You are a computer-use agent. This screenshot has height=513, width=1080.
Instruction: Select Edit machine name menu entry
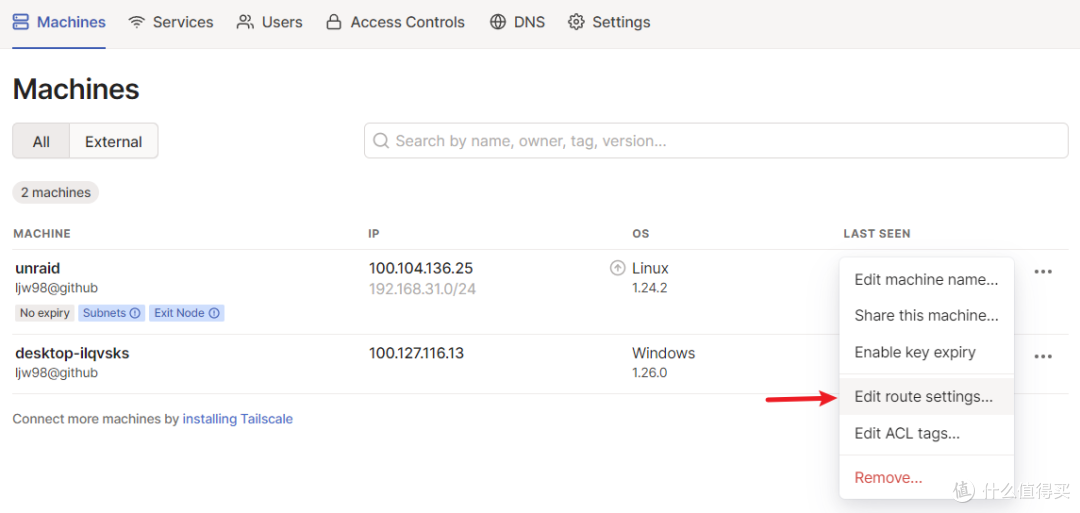926,280
